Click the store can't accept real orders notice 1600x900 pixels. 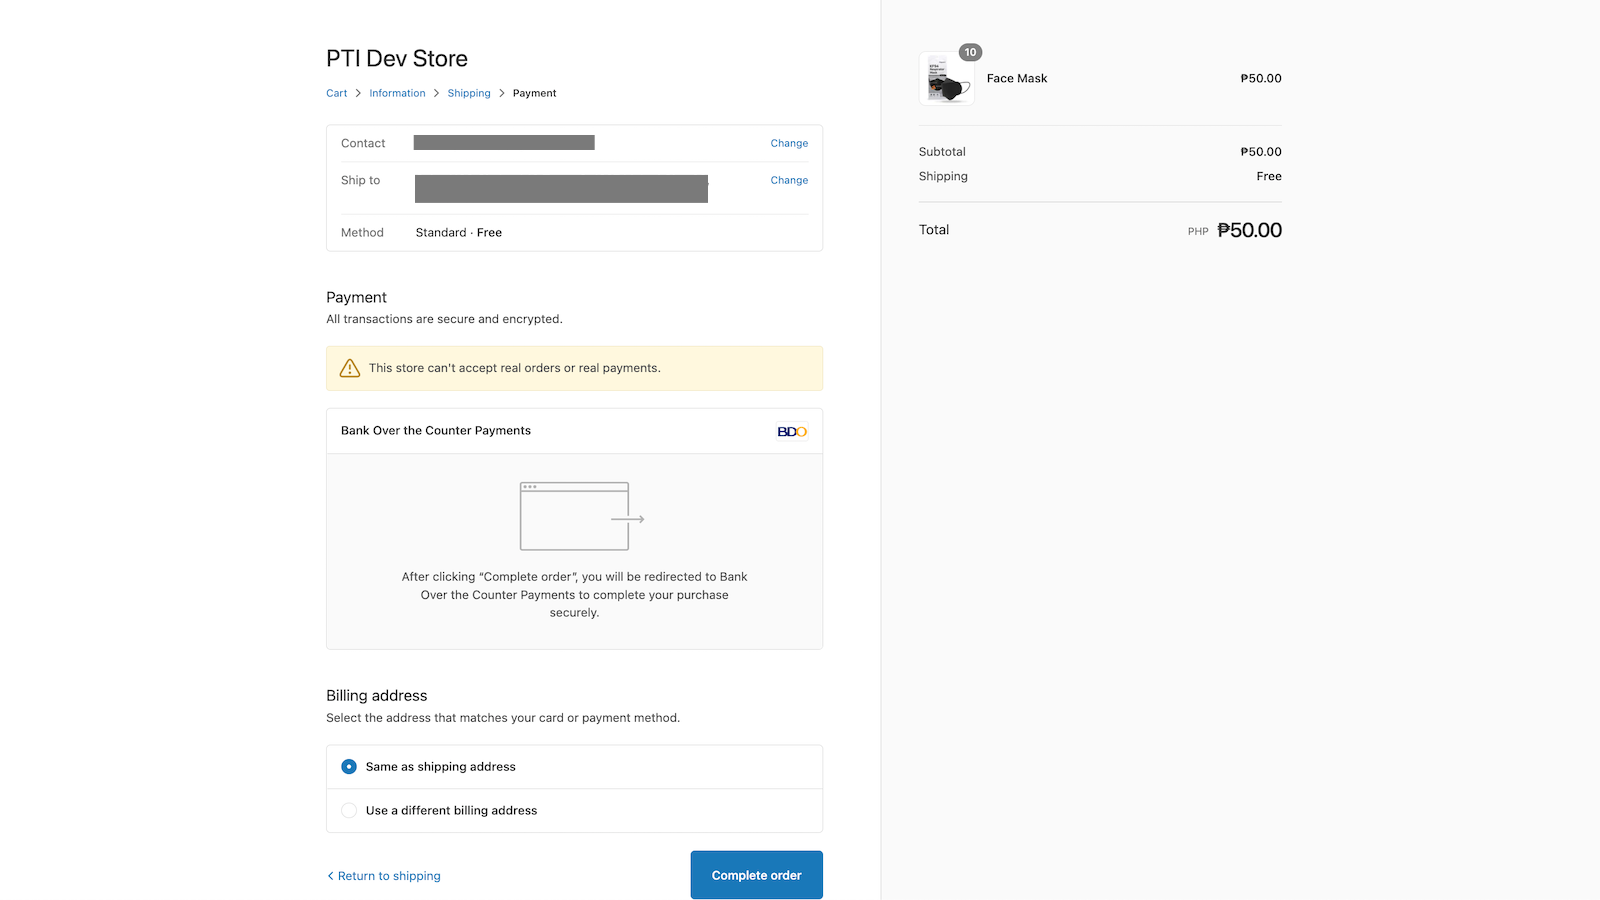tap(574, 368)
